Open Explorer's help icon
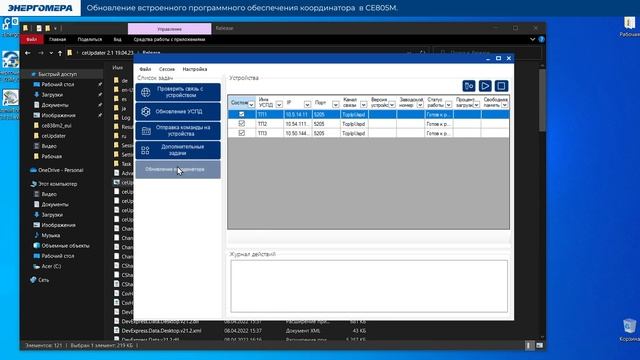Image resolution: width=640 pixels, height=360 pixels. coord(541,40)
